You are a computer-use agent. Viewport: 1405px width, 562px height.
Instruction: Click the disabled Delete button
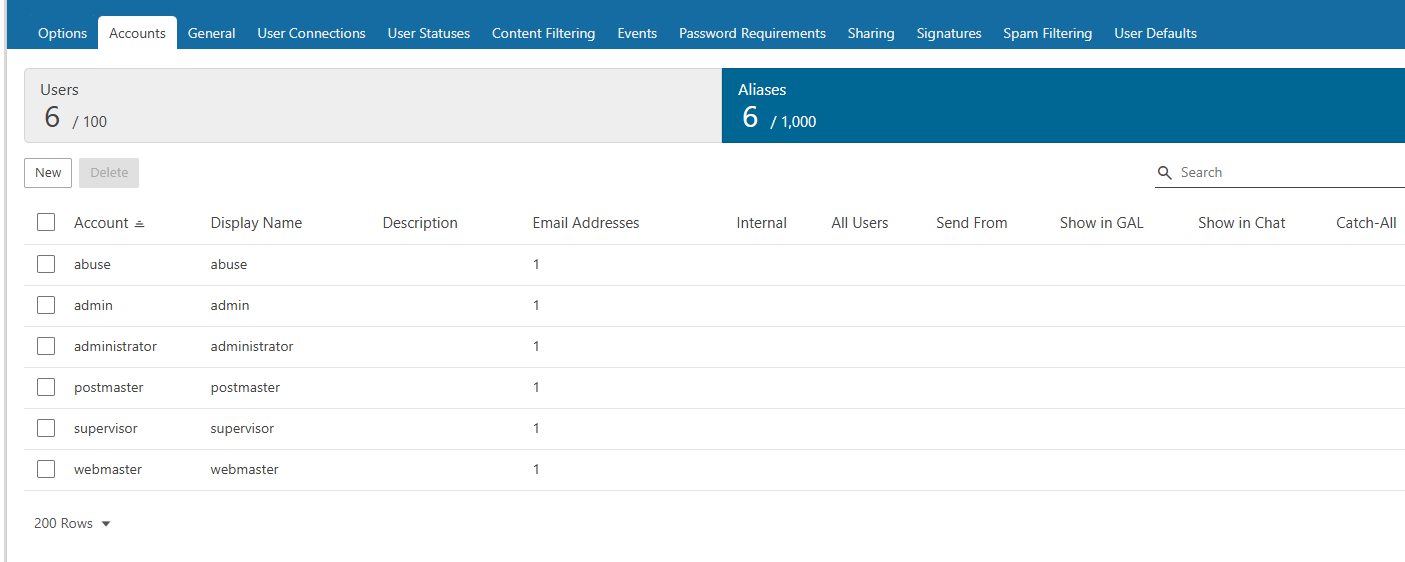coord(109,173)
